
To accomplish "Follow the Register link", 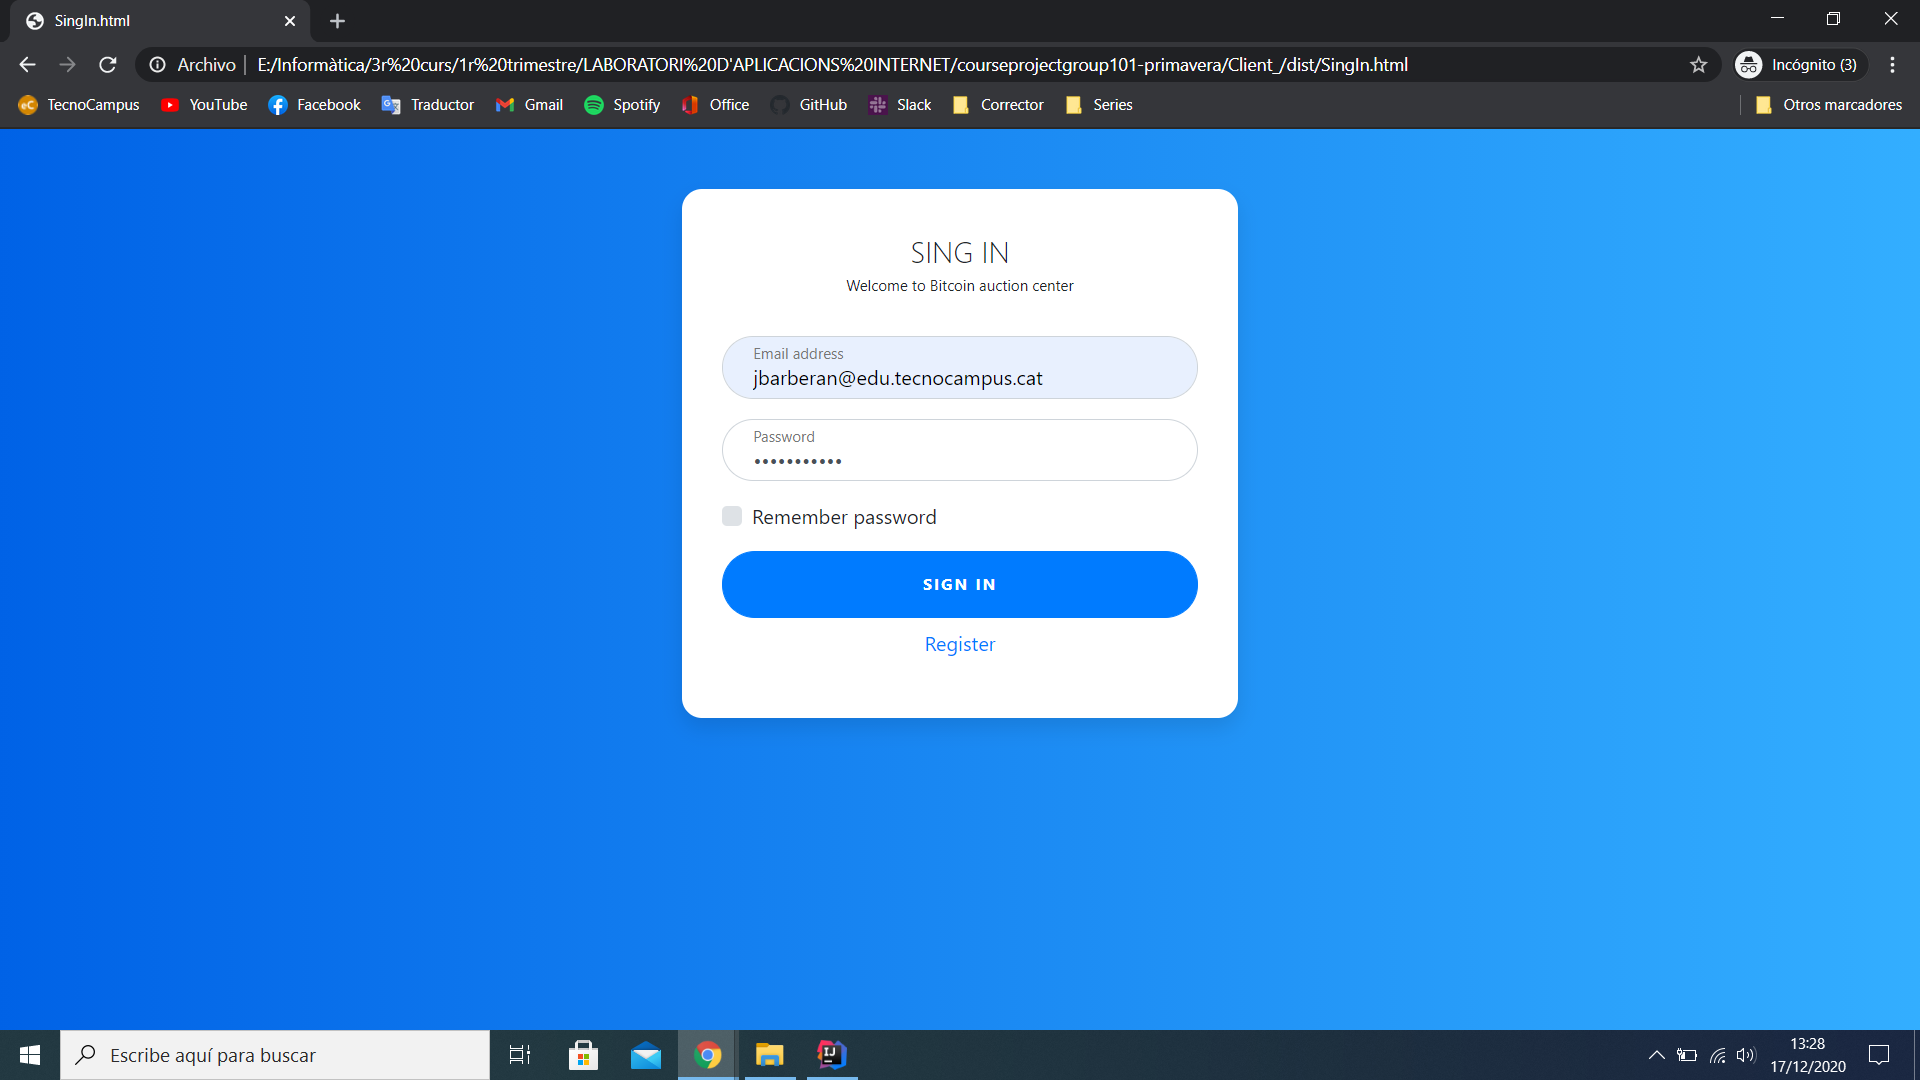I will (x=959, y=643).
